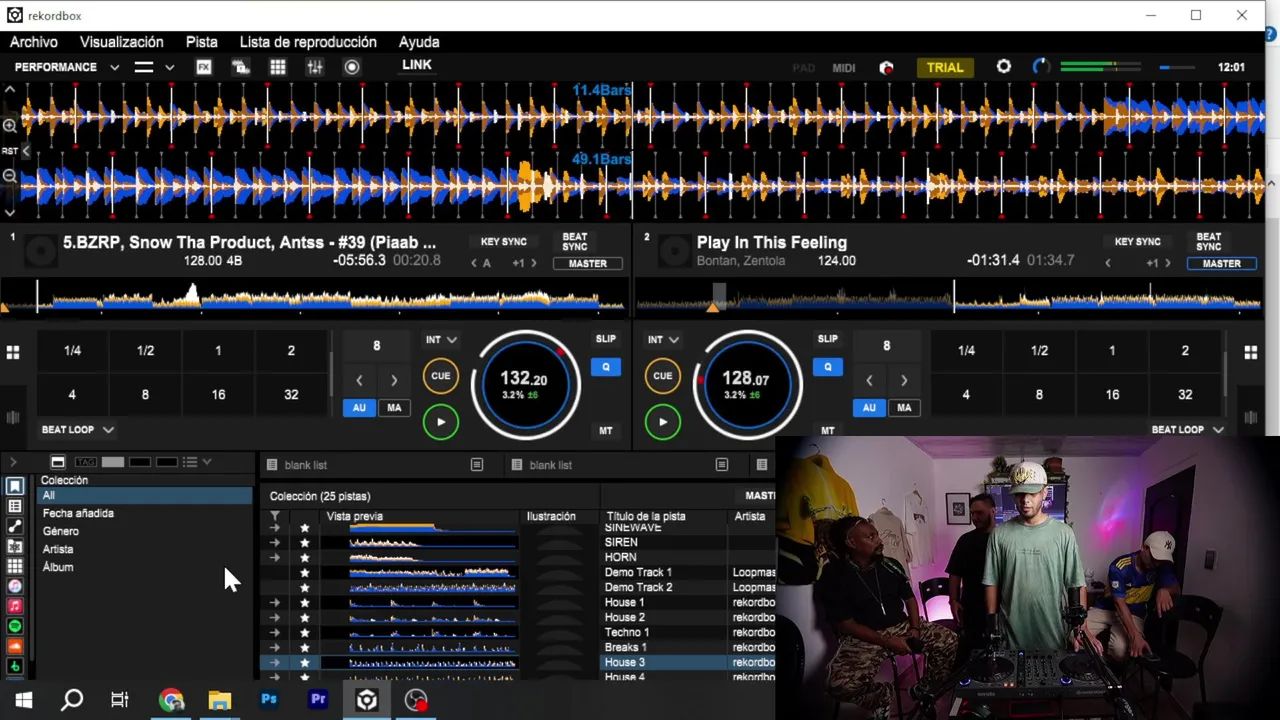This screenshot has width=1280, height=720.
Task: Open deck 2 INT source dropdown
Action: tap(663, 340)
